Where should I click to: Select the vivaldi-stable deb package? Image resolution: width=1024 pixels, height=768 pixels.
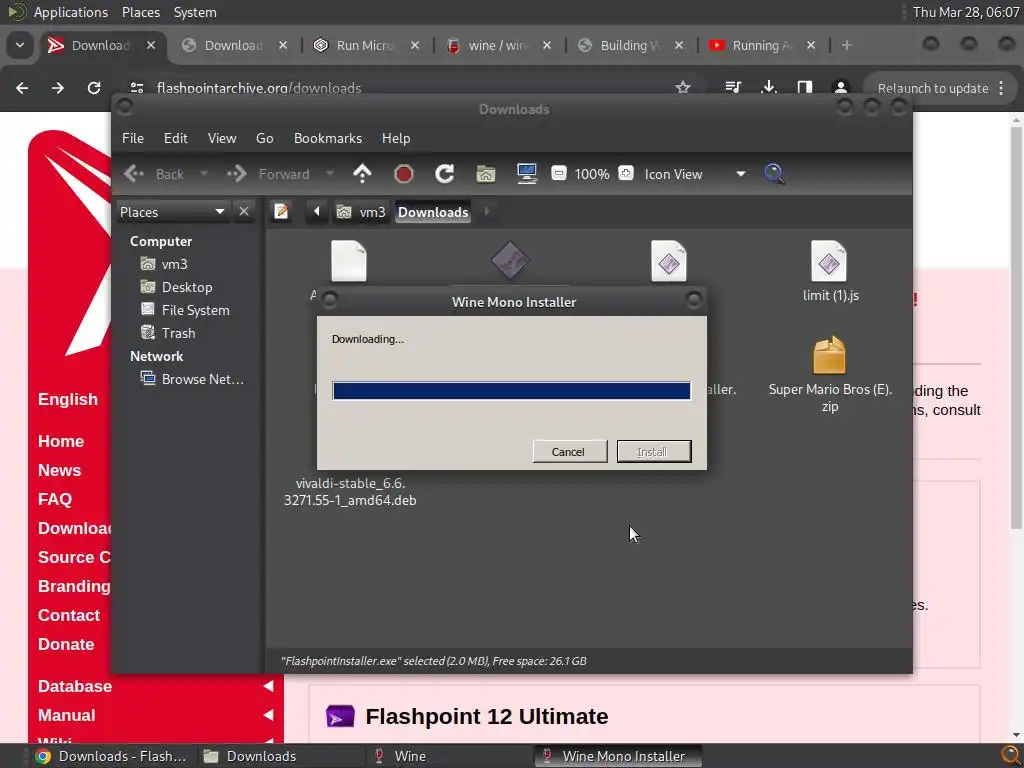350,492
